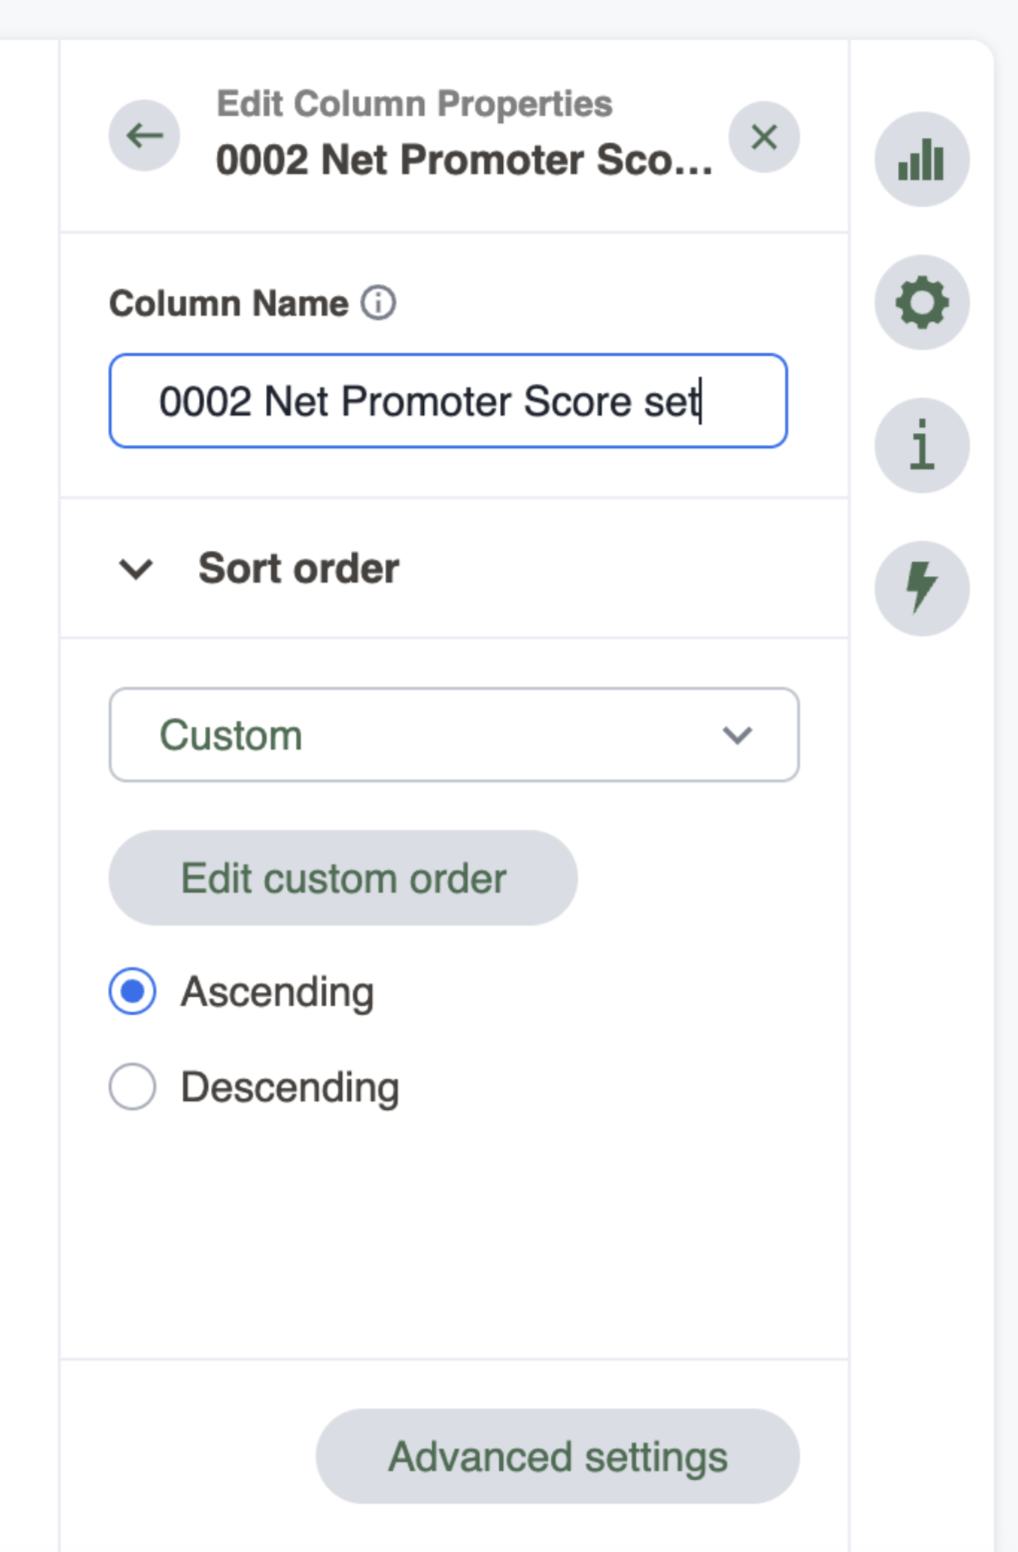Open the Custom sort type dropdown
Viewport: 1018px width, 1552px height.
click(453, 735)
